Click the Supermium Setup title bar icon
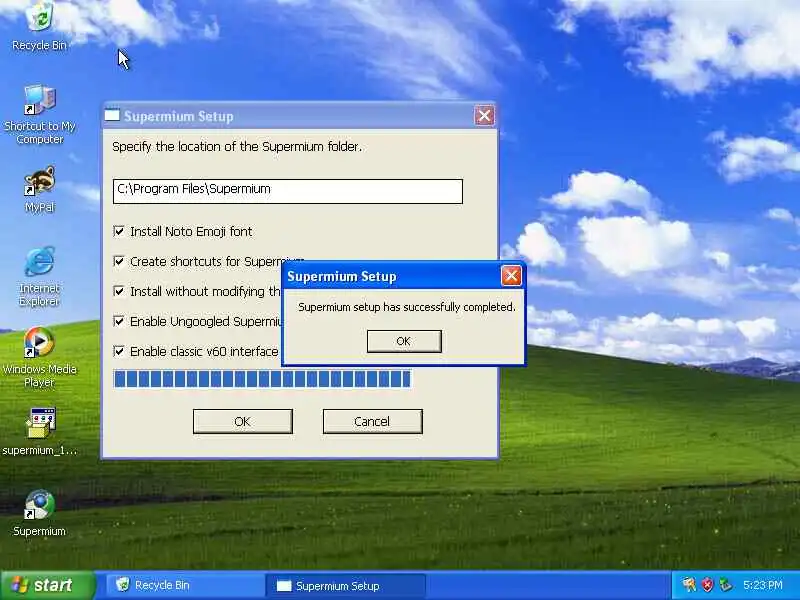The width and height of the screenshot is (800, 600). 112,116
